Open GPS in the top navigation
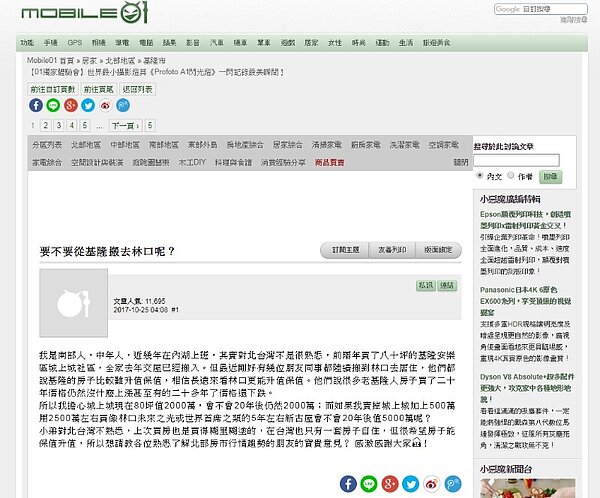 pyautogui.click(x=75, y=42)
